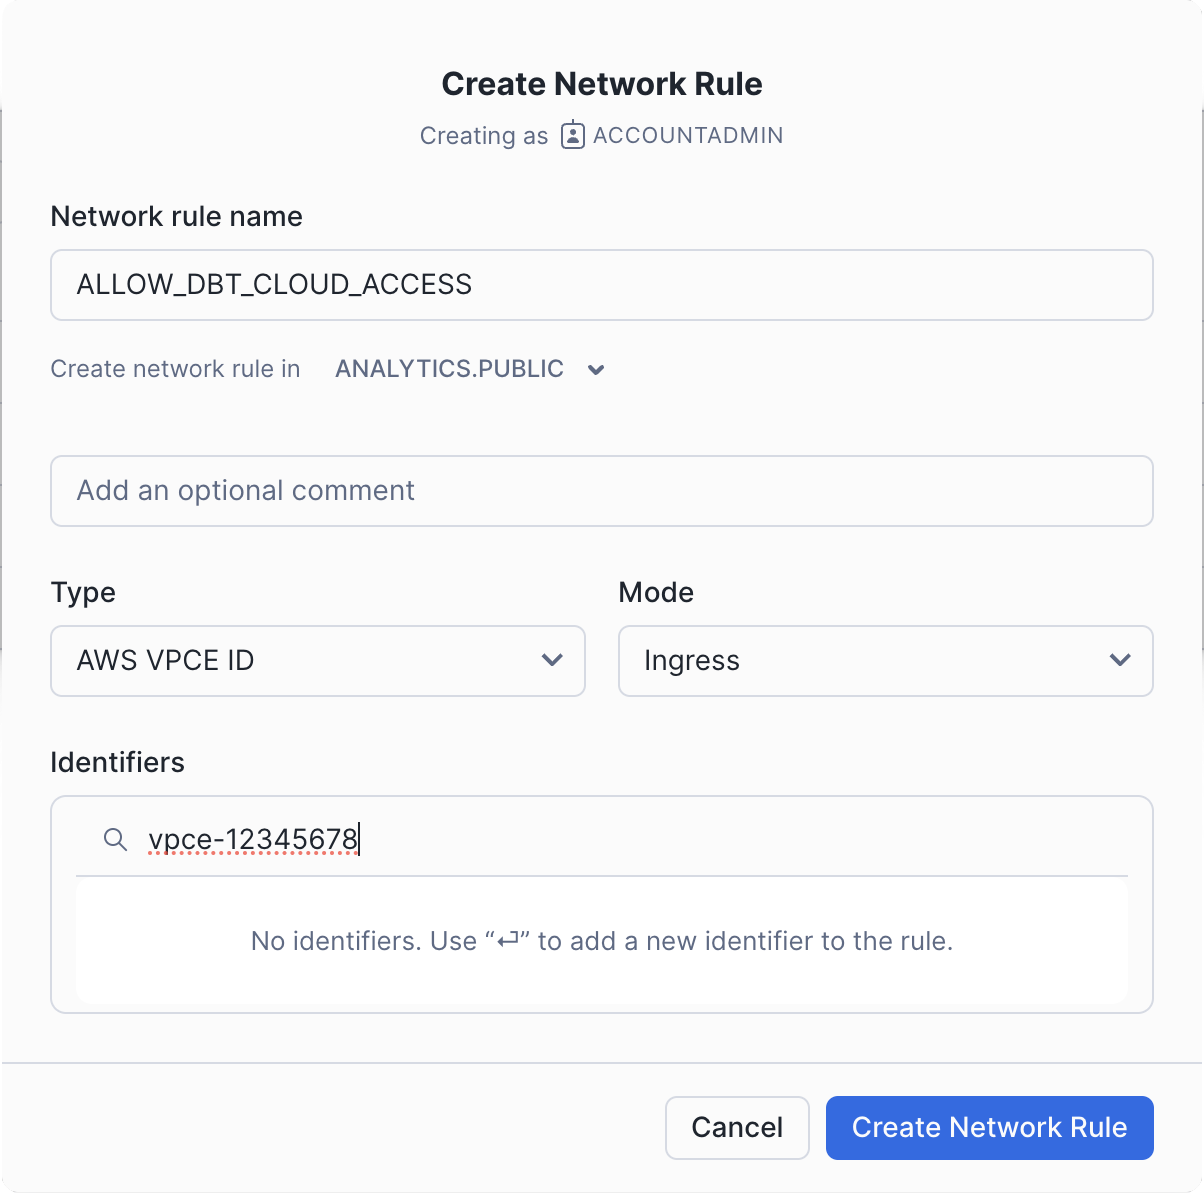Click the Creating as label text
The width and height of the screenshot is (1204, 1194).
point(484,135)
